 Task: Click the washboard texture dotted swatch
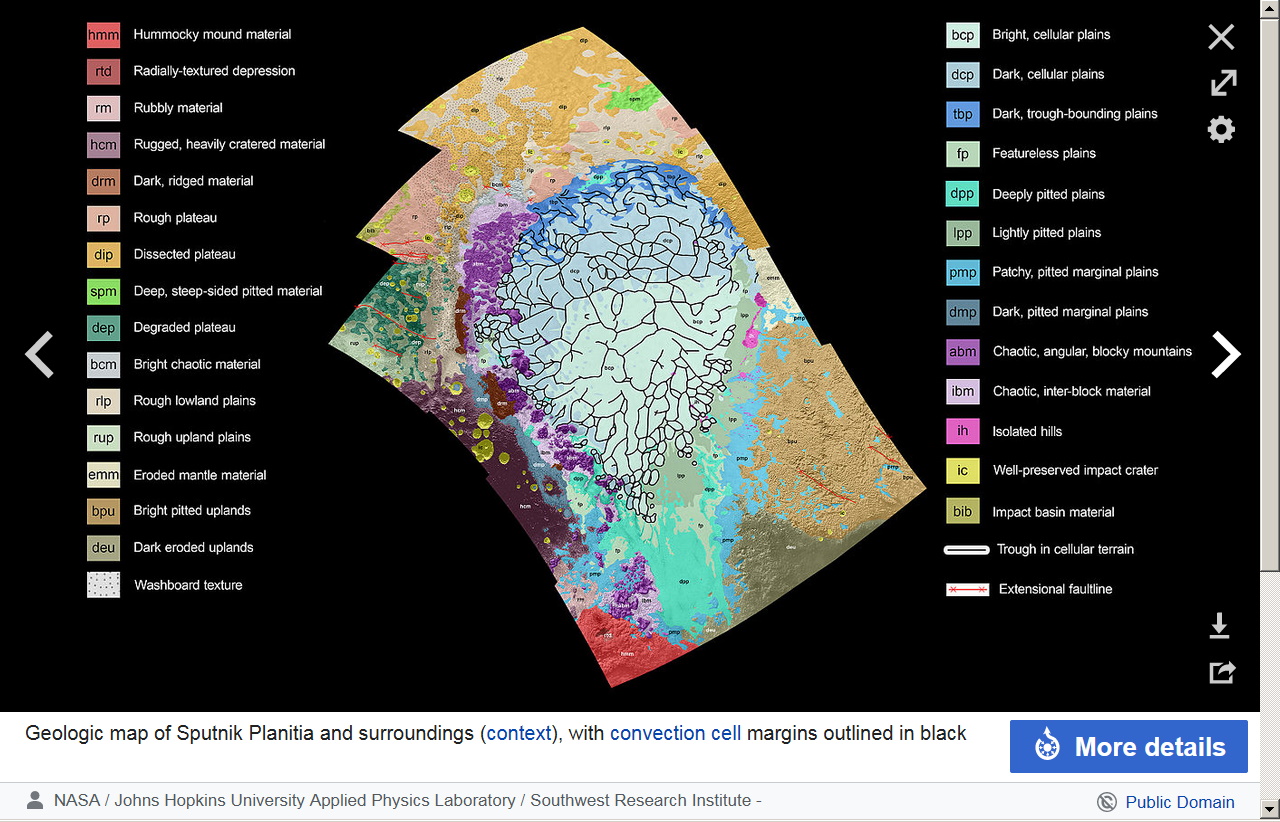[103, 585]
